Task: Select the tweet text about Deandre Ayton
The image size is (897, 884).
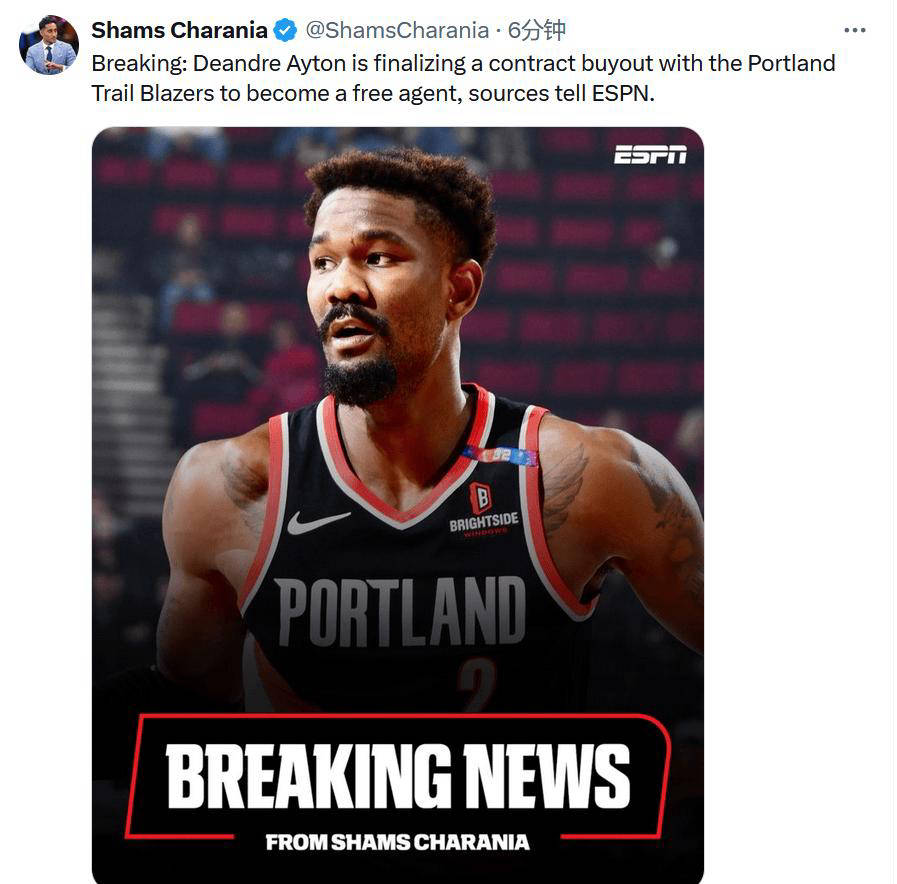Action: [463, 78]
